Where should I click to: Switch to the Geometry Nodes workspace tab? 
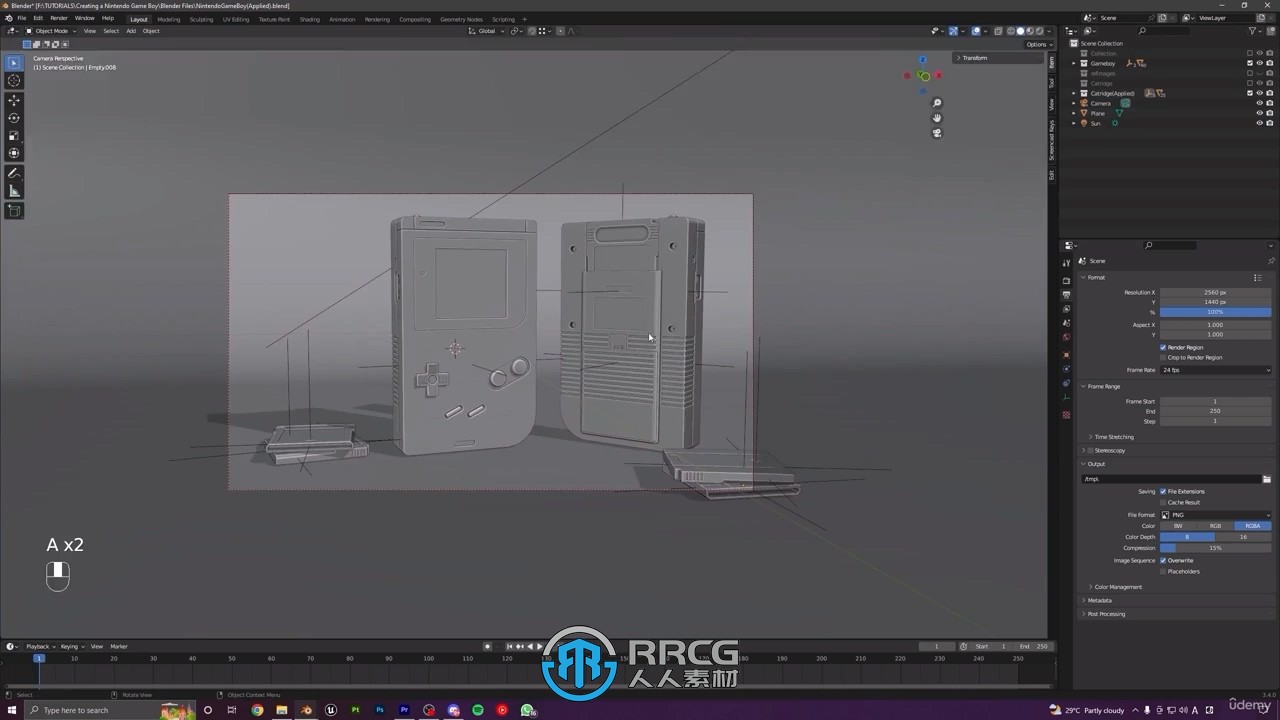(x=461, y=19)
